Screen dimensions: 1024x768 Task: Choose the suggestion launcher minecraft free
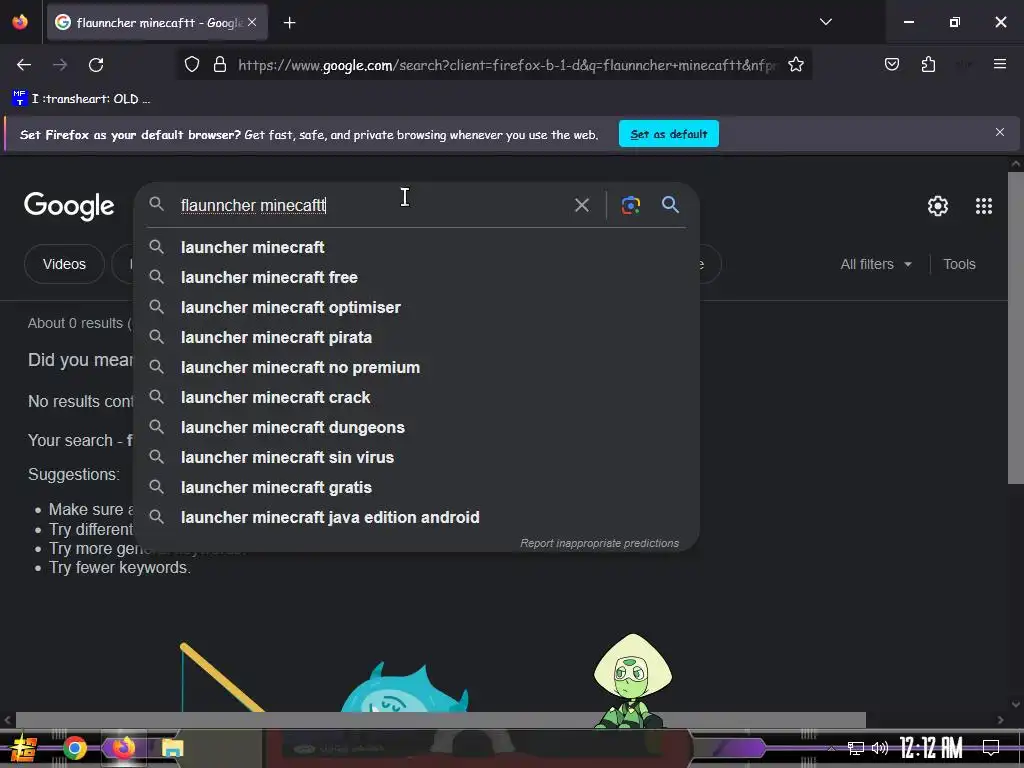pyautogui.click(x=417, y=277)
